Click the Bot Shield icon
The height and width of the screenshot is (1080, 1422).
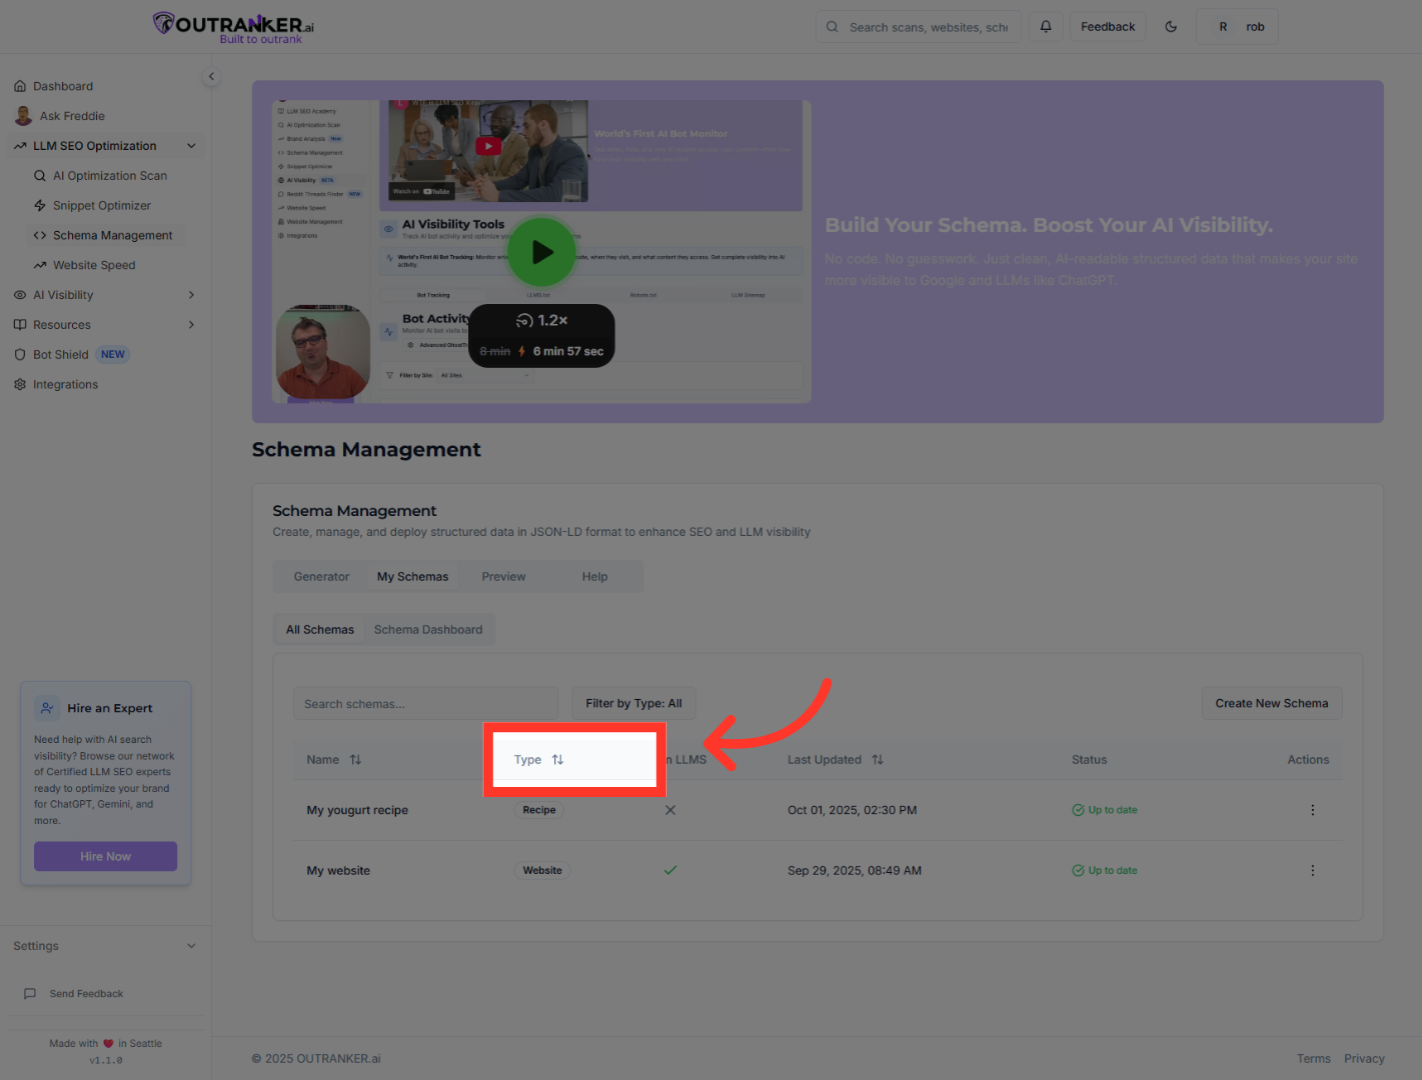(x=20, y=355)
